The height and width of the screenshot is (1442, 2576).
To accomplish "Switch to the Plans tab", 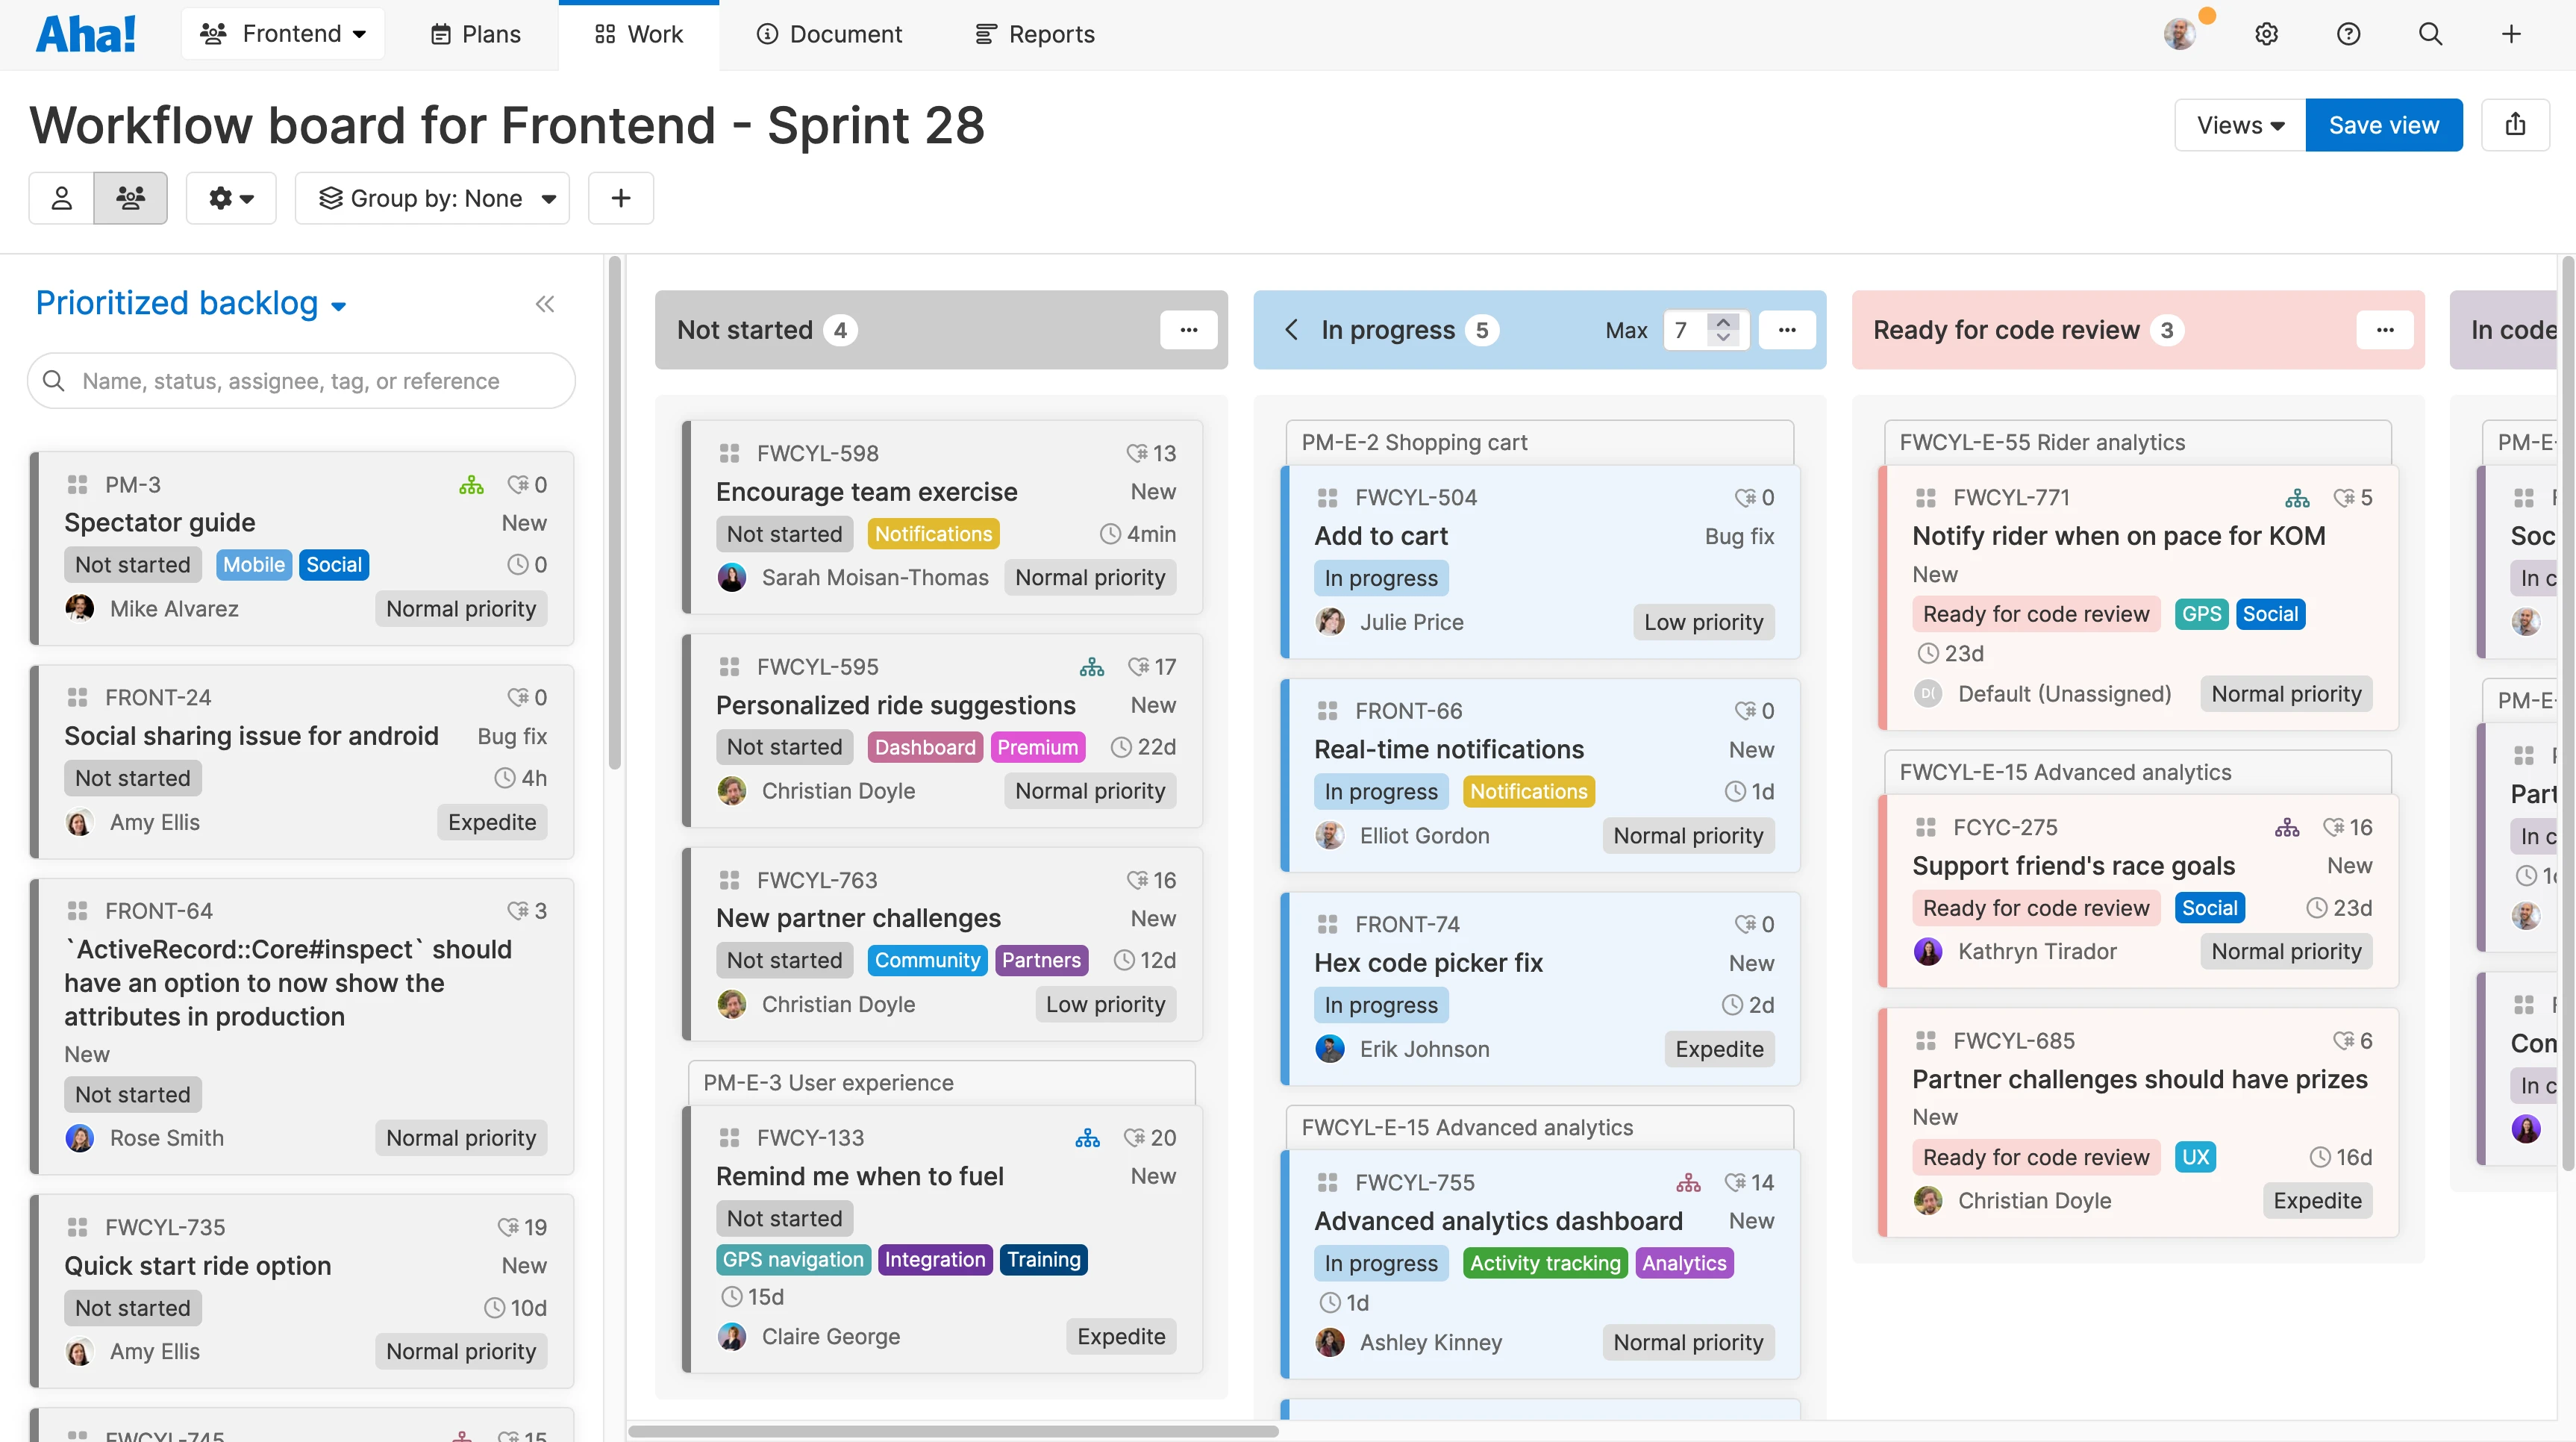I will (x=475, y=33).
